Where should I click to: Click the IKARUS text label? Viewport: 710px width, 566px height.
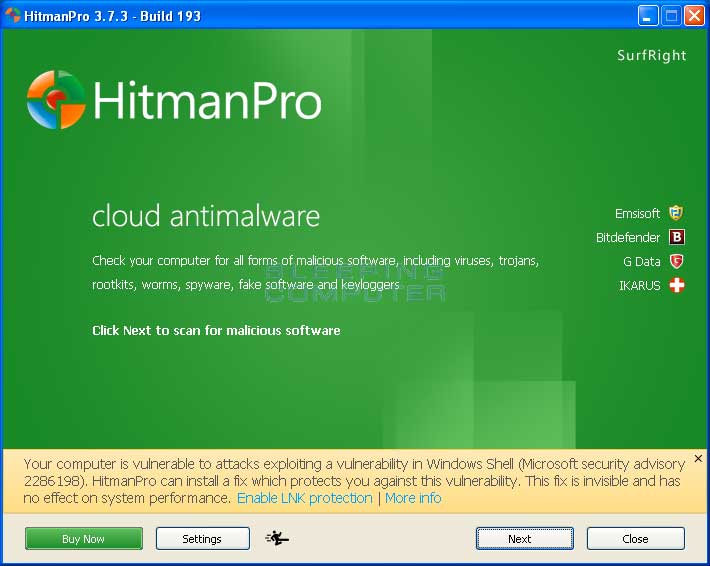[640, 286]
